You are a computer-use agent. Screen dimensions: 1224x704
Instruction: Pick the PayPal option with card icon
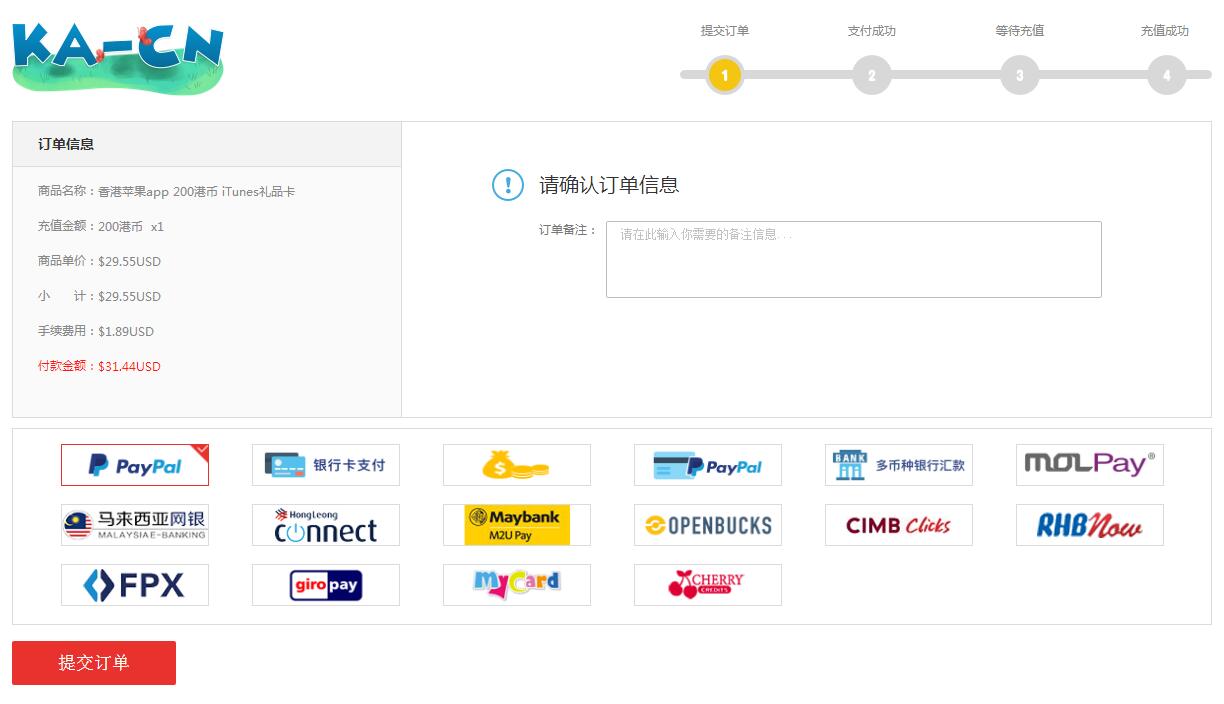(708, 465)
